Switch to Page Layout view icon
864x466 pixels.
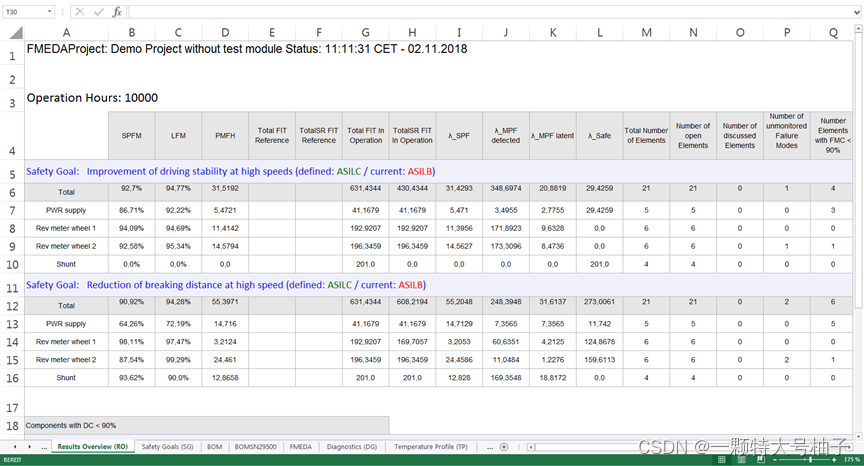741,459
